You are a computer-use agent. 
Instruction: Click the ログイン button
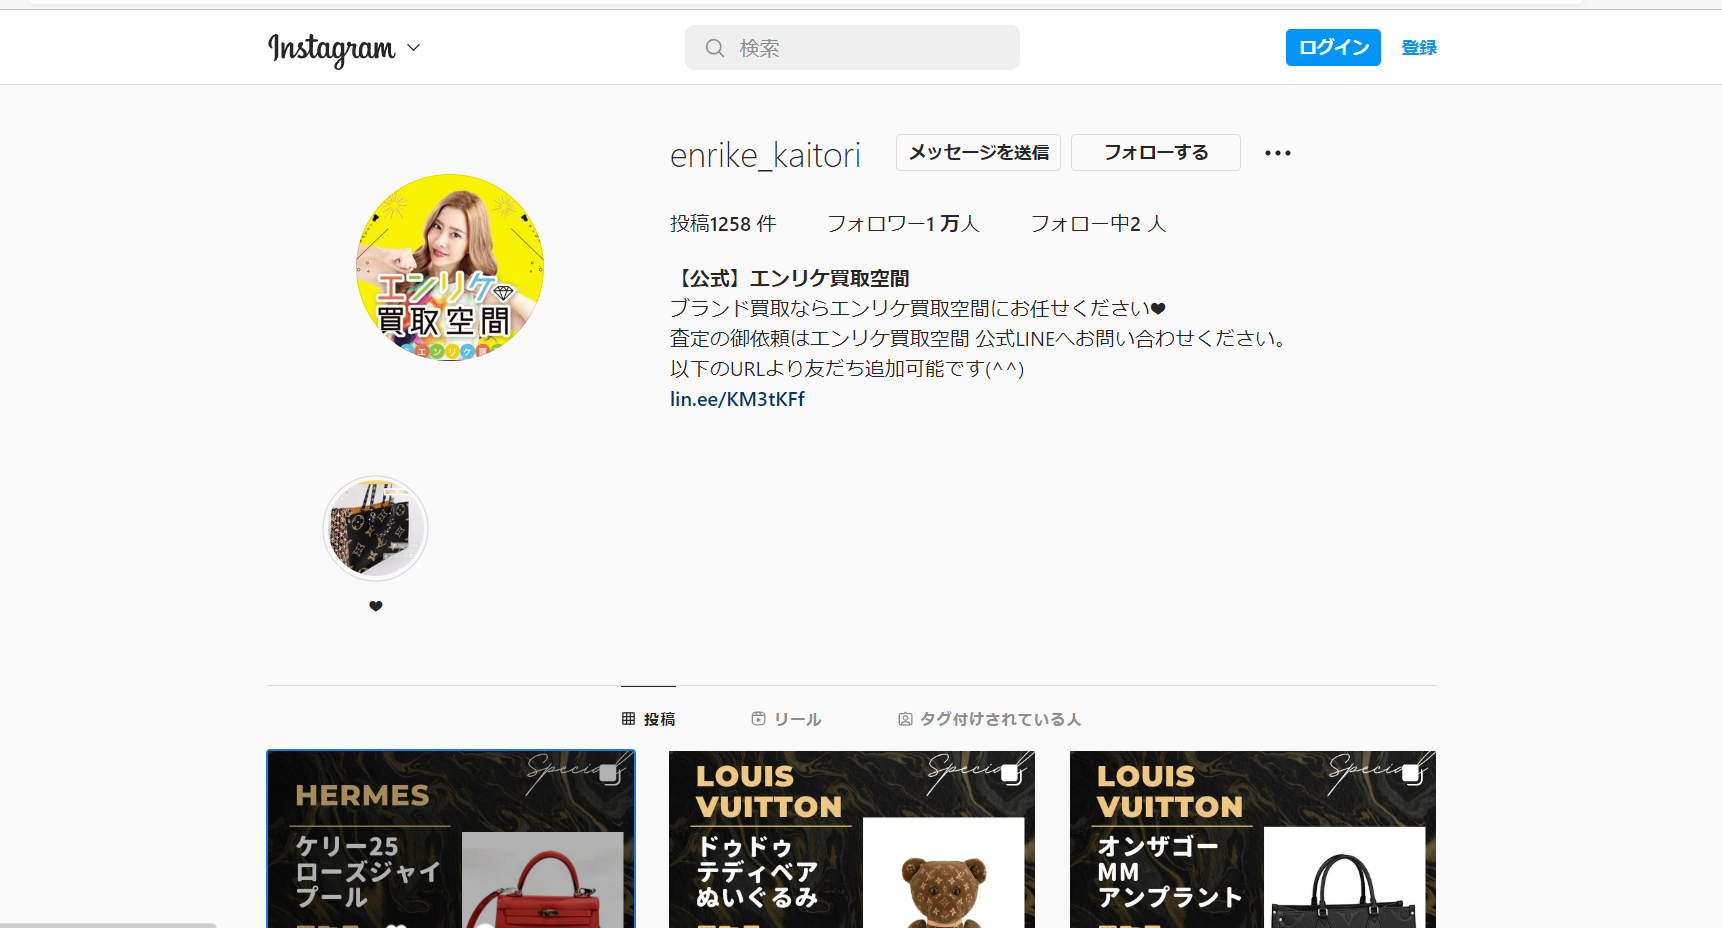[x=1333, y=47]
